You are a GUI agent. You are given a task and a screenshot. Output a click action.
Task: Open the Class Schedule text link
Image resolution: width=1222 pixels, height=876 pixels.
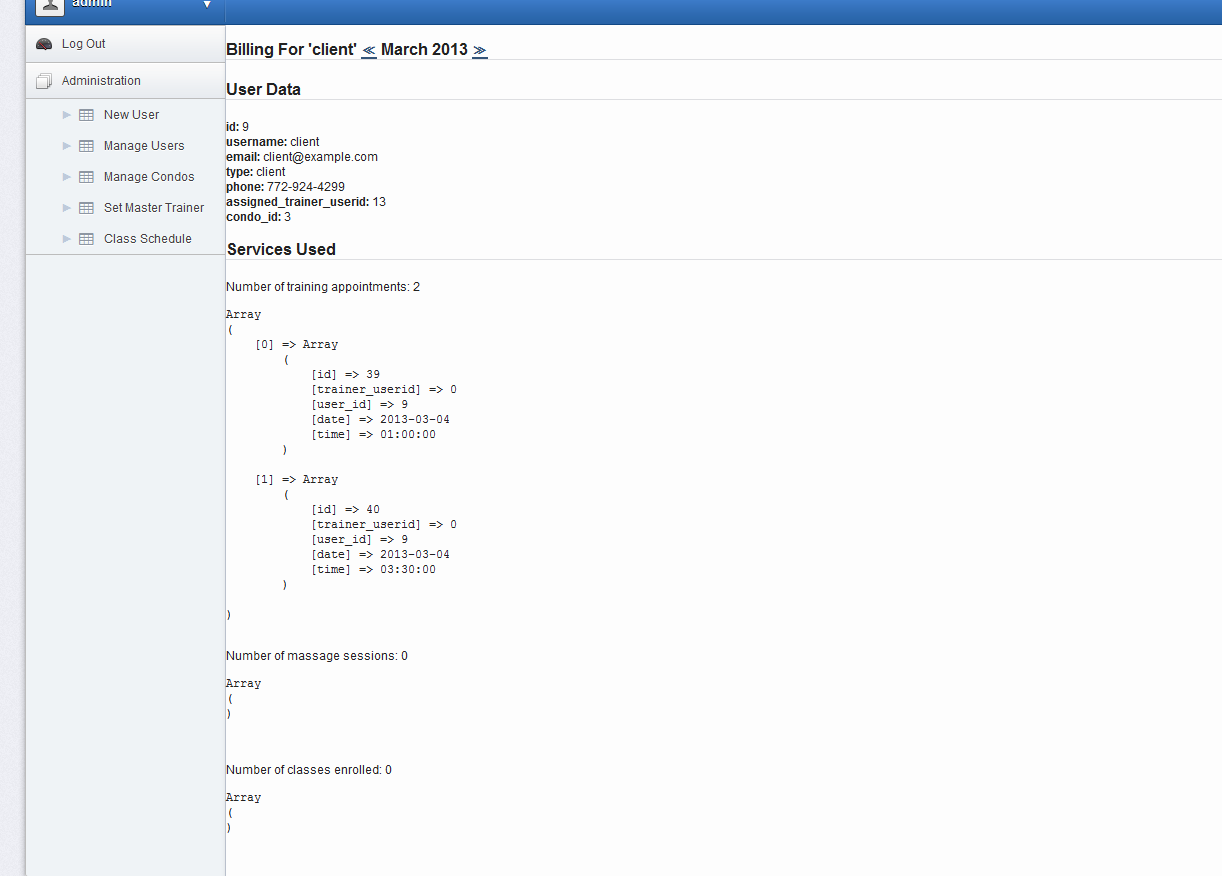[x=148, y=239]
